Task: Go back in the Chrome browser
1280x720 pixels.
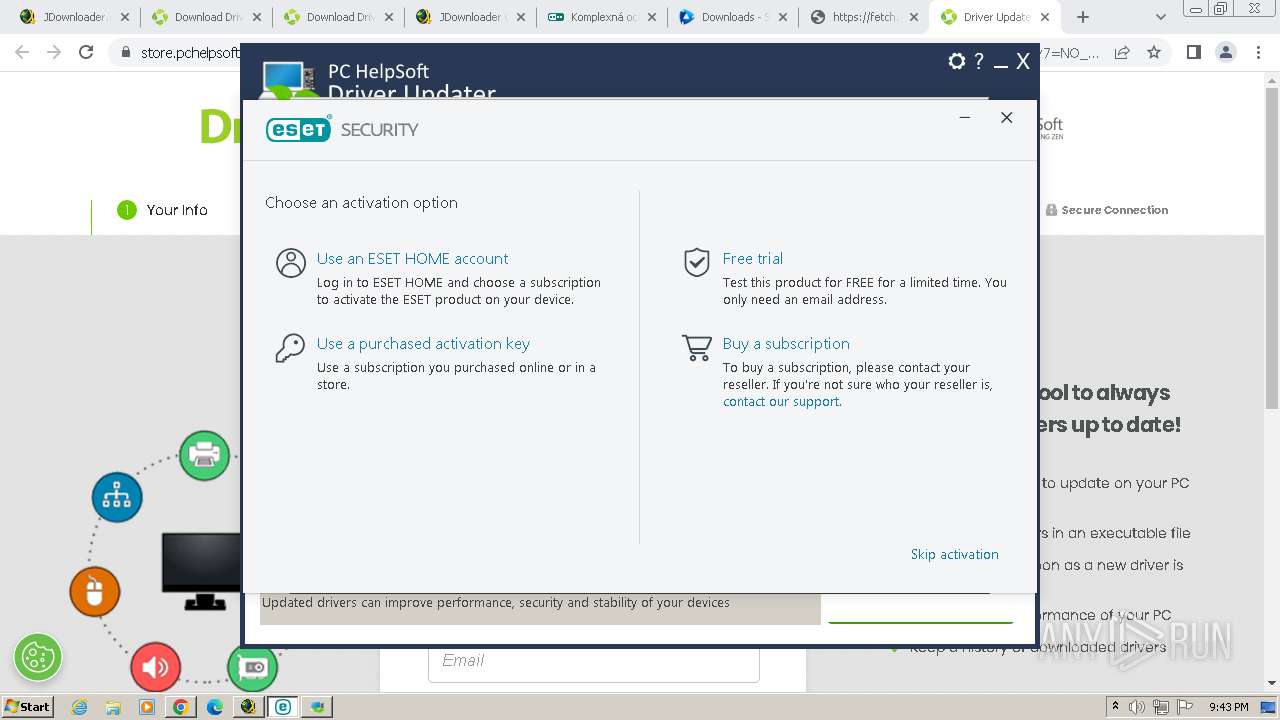Action: tap(22, 52)
